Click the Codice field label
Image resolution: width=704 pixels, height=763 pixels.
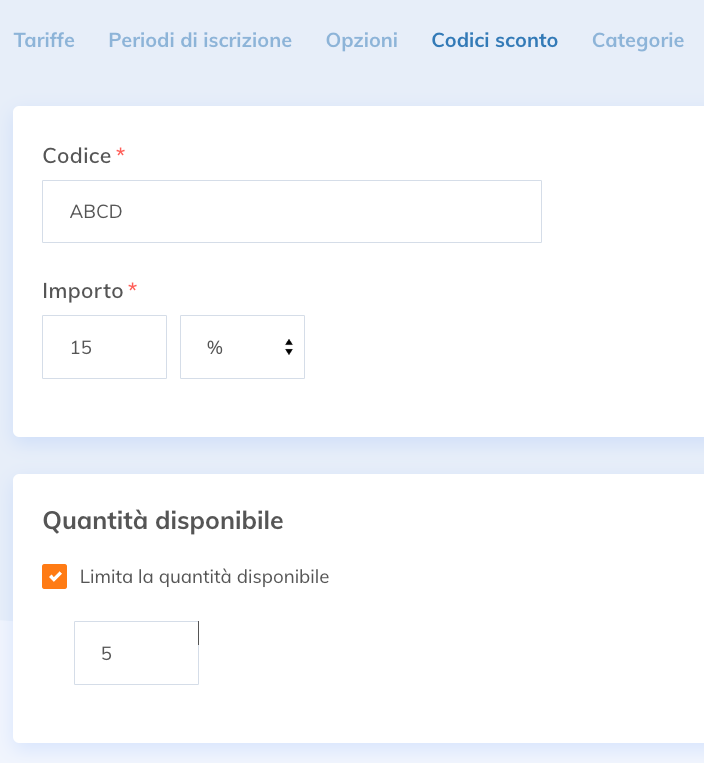(x=77, y=156)
